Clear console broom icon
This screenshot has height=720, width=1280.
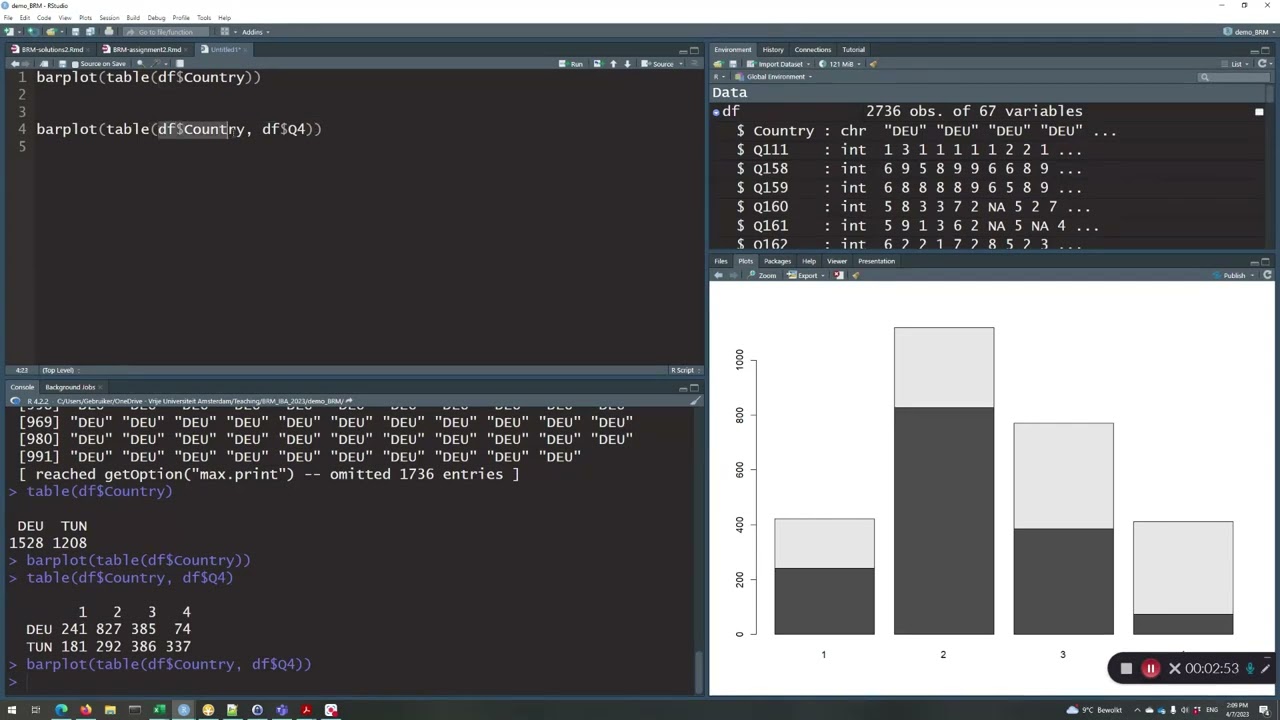[696, 401]
